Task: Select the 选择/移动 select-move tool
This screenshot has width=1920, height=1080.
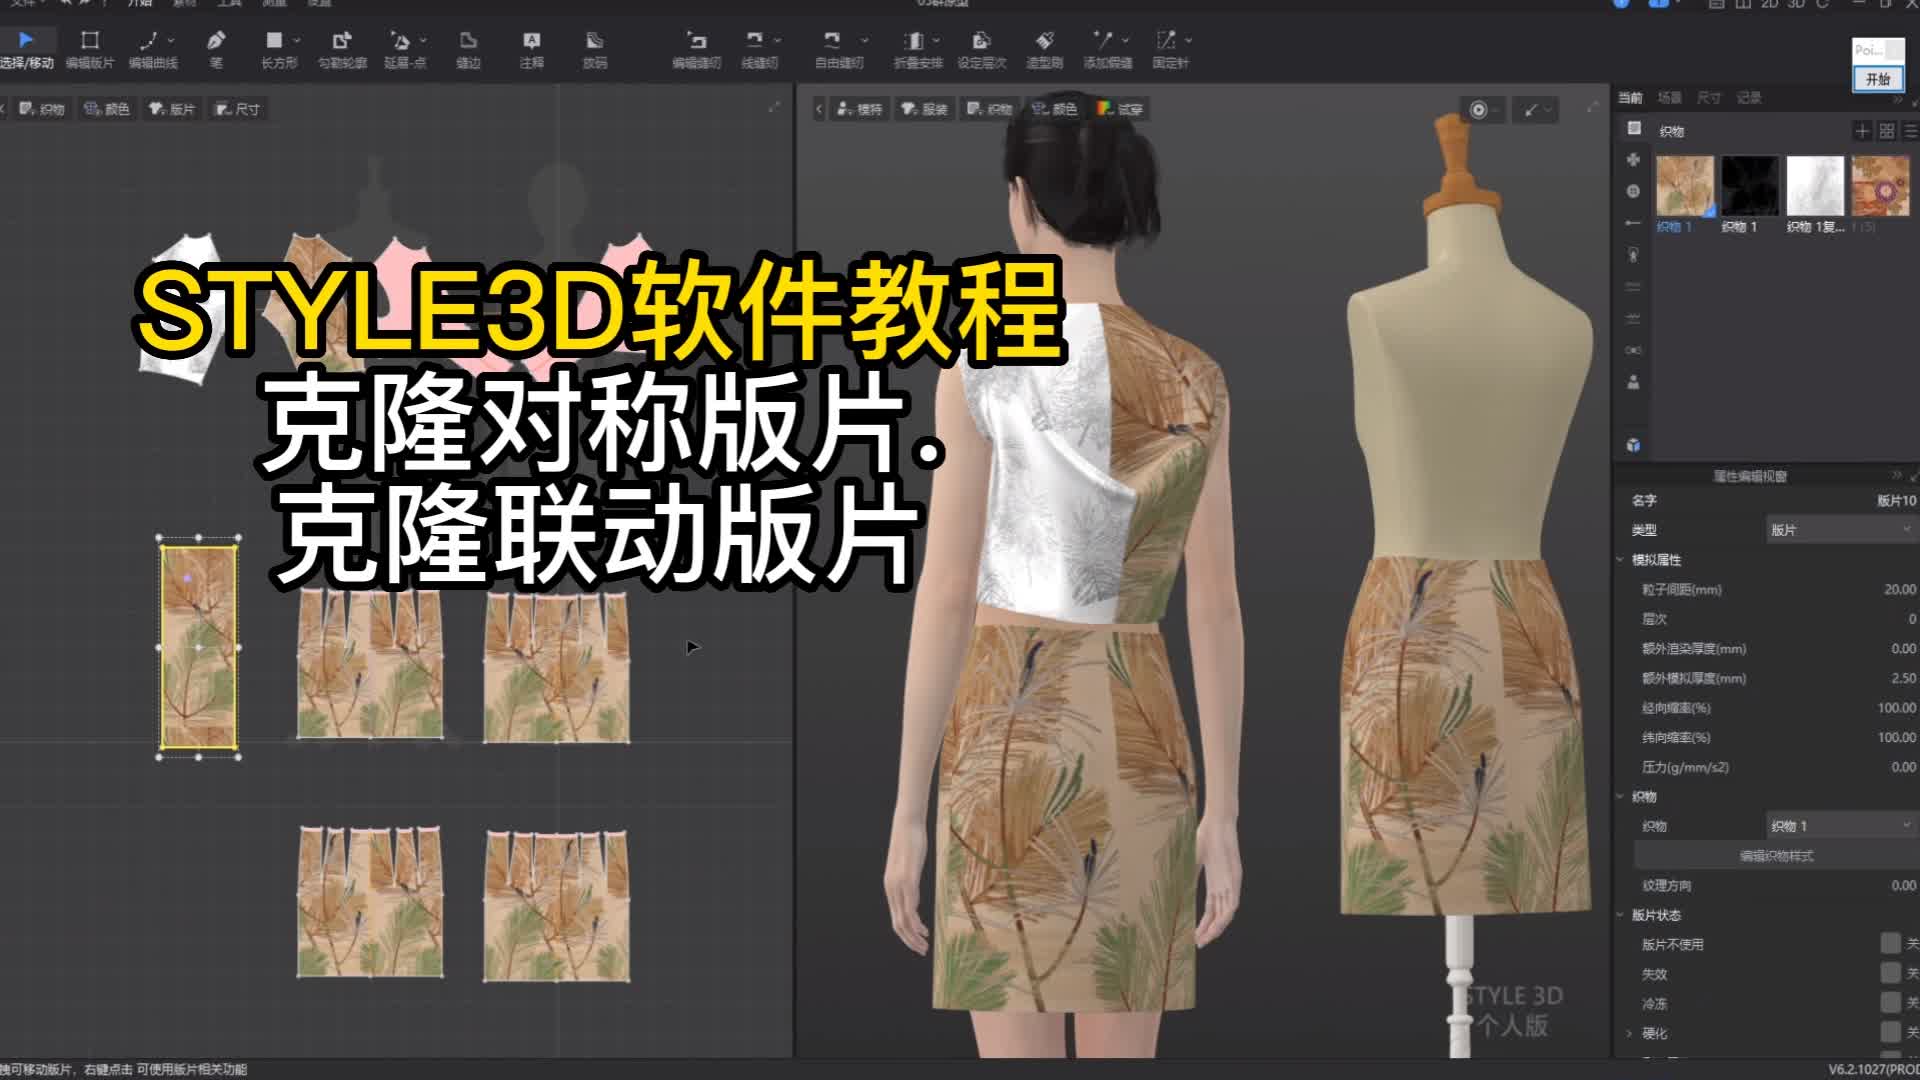Action: tap(26, 49)
